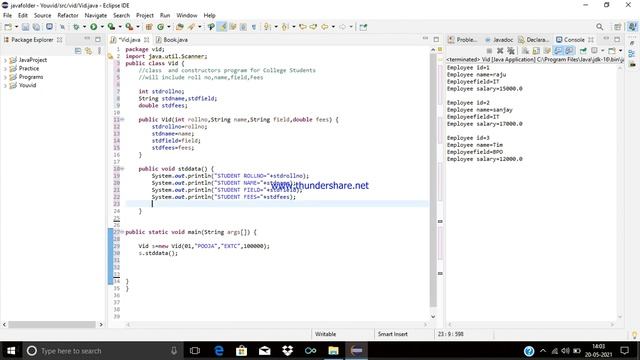Expand the Youvid project node
The width and height of the screenshot is (640, 360).
(5, 86)
